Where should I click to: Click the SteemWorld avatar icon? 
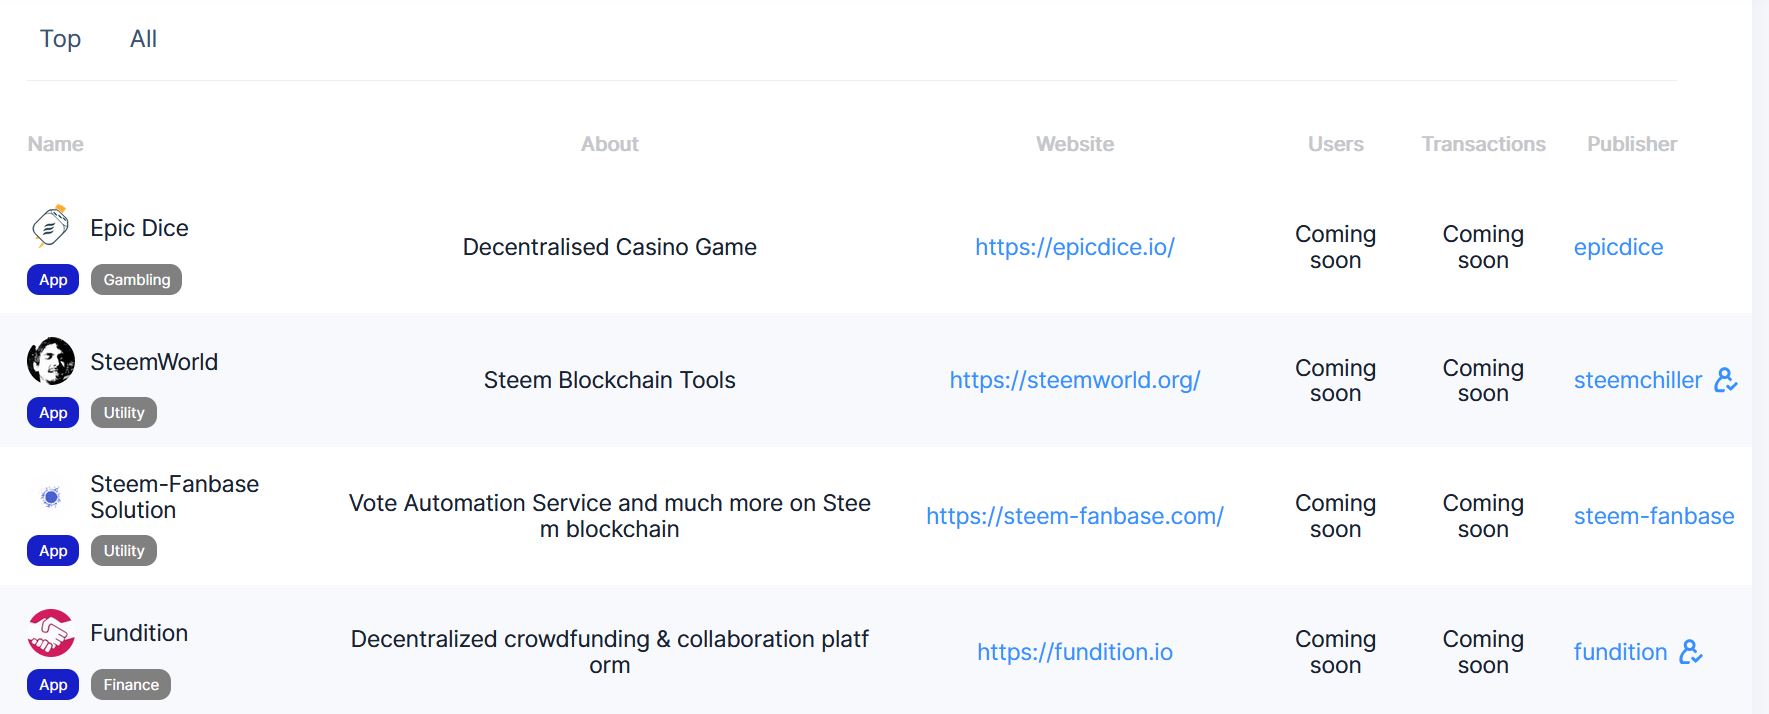[x=51, y=361]
